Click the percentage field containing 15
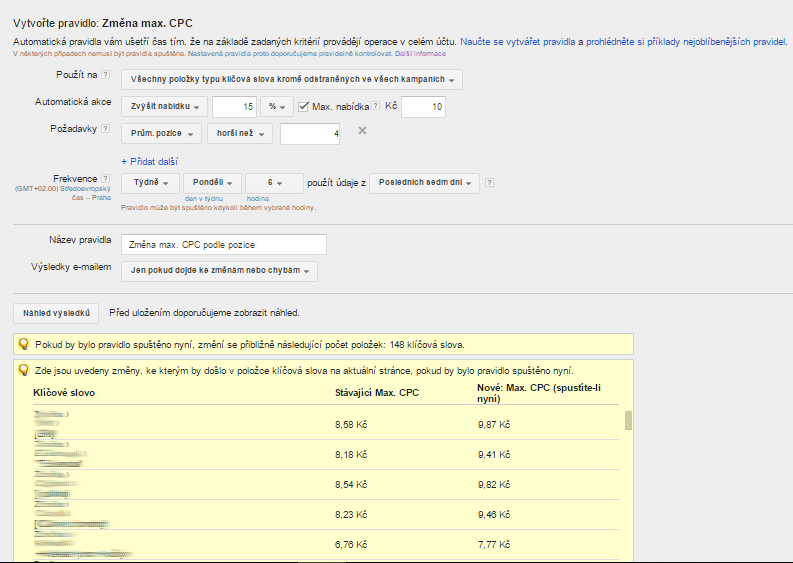The height and width of the screenshot is (563, 793). point(234,106)
